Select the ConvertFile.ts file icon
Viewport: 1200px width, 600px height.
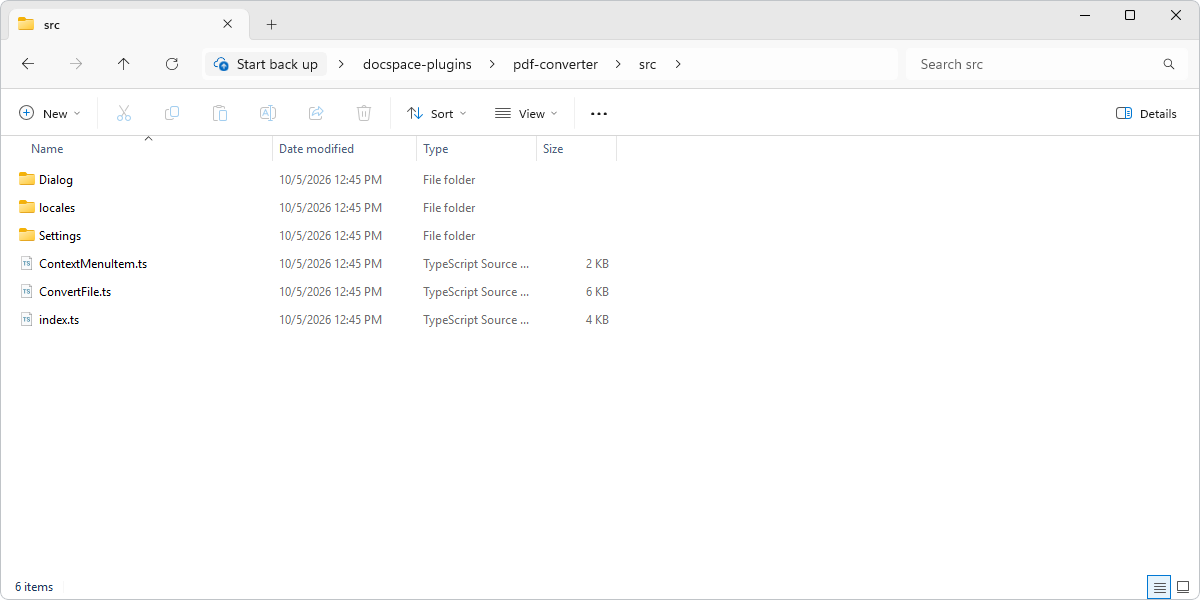(x=27, y=292)
